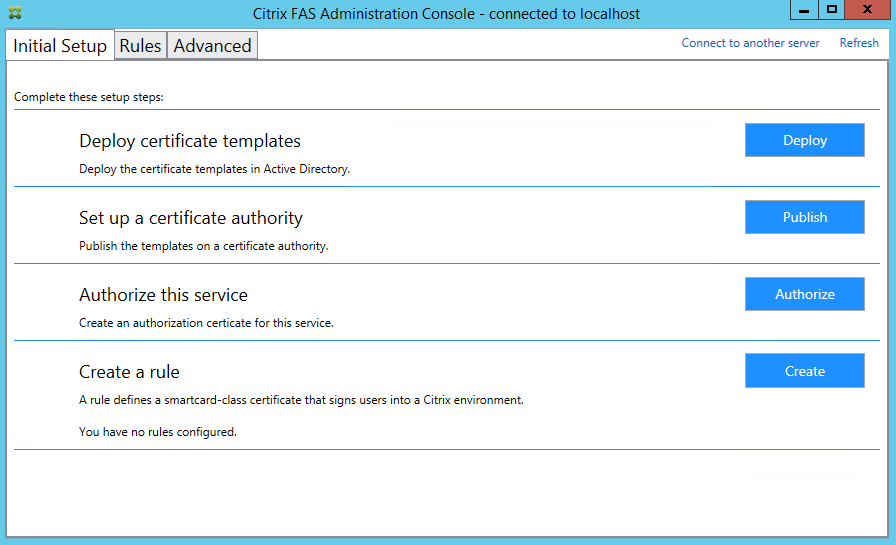Switch to the Initial Setup tab
This screenshot has width=896, height=545.
(60, 45)
